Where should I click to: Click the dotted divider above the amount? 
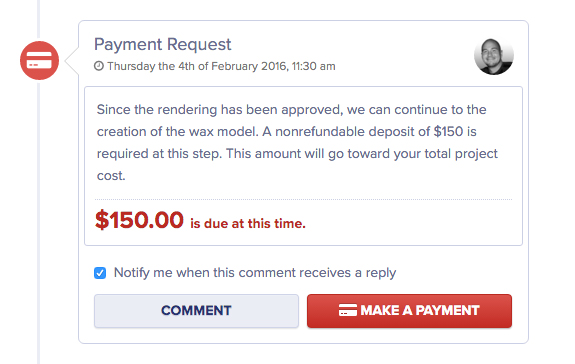click(303, 200)
